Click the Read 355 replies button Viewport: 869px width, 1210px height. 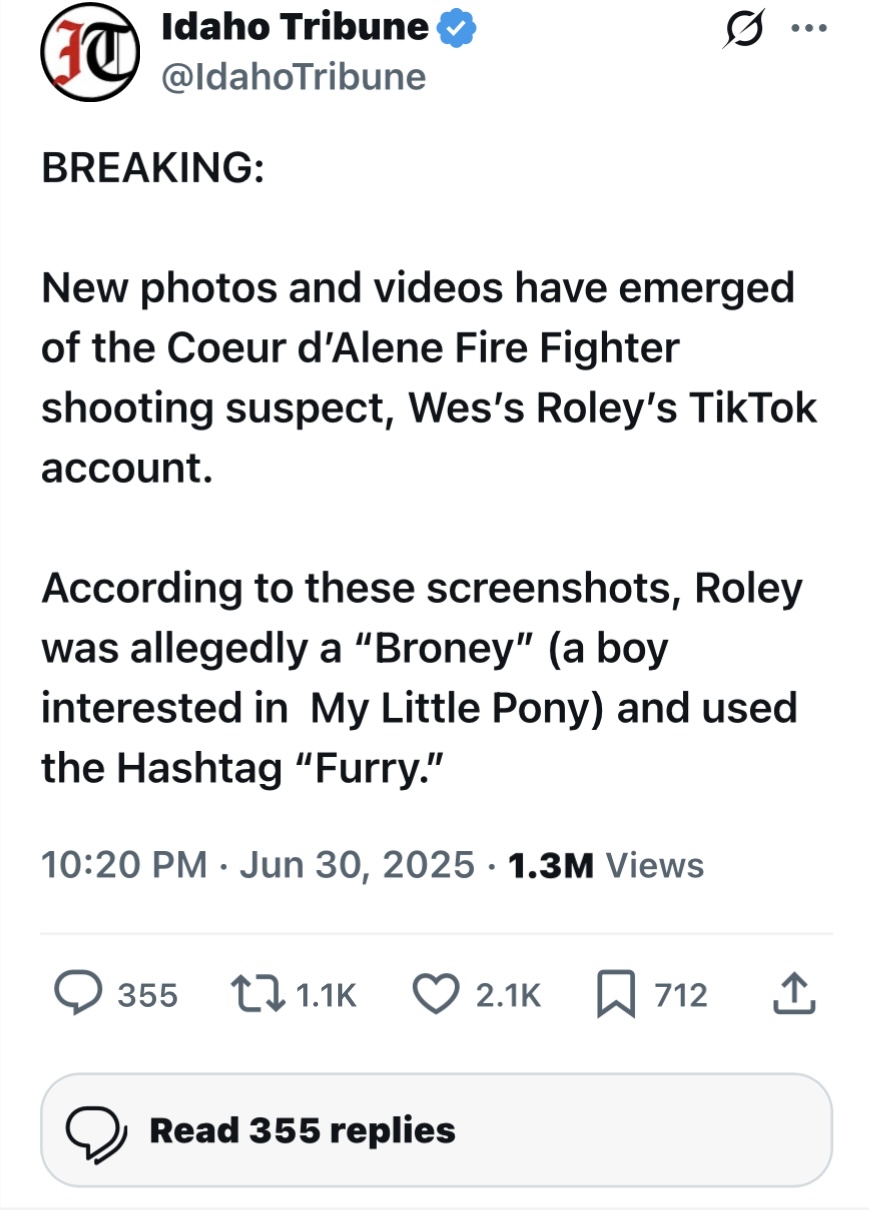coord(436,1130)
